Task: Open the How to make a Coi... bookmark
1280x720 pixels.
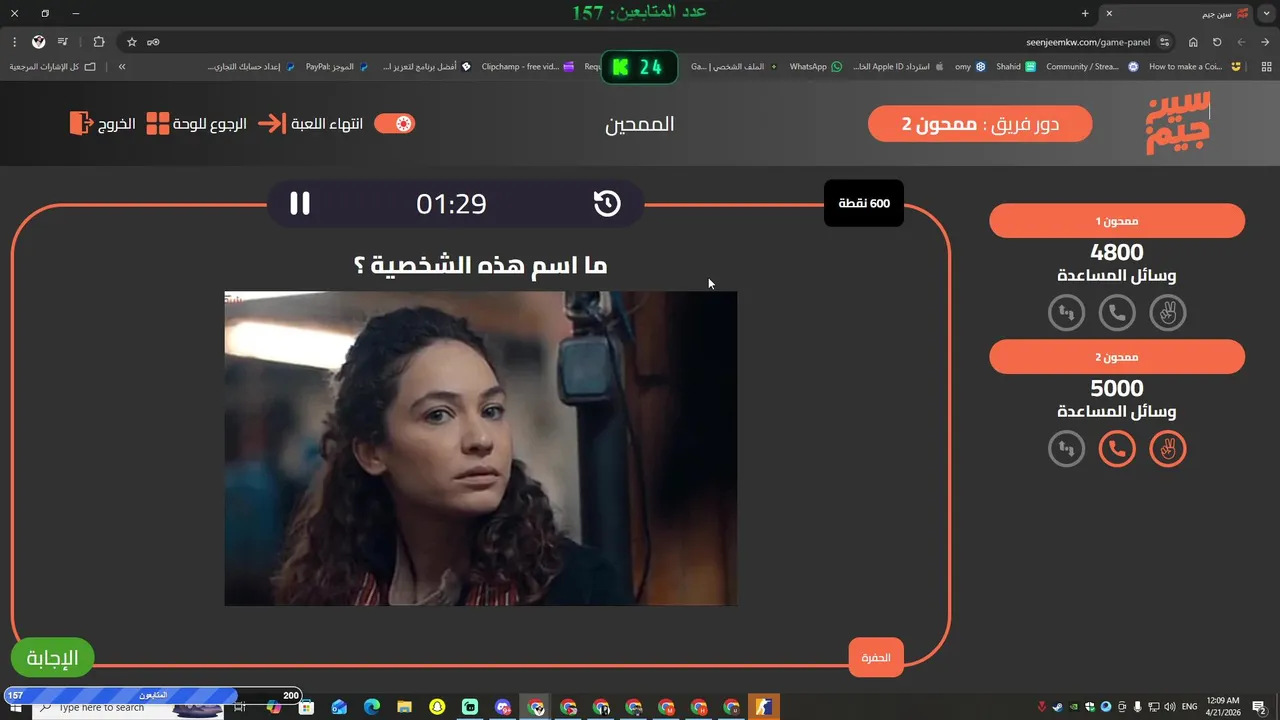Action: [1195, 67]
